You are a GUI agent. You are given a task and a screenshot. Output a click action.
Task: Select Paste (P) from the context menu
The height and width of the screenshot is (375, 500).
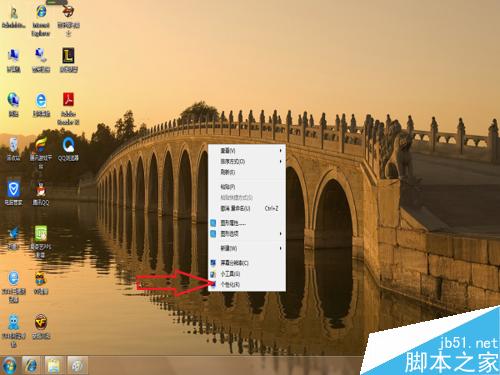point(247,187)
